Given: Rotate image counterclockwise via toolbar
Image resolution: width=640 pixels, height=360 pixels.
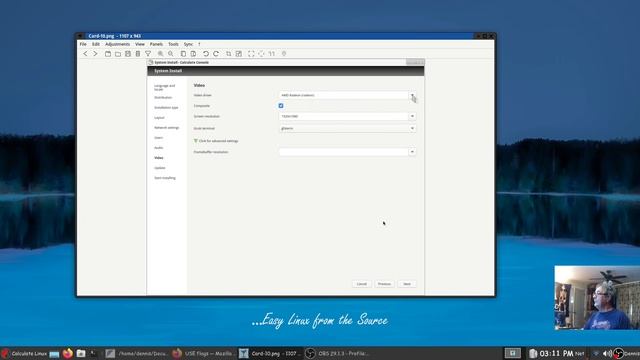Looking at the screenshot, I should (x=206, y=53).
